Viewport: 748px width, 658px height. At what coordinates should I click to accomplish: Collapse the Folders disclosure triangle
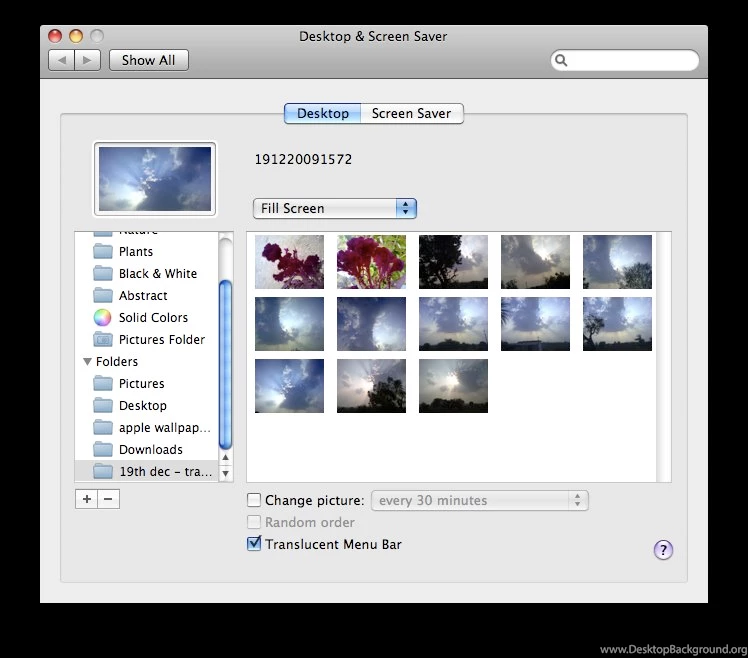[x=87, y=362]
